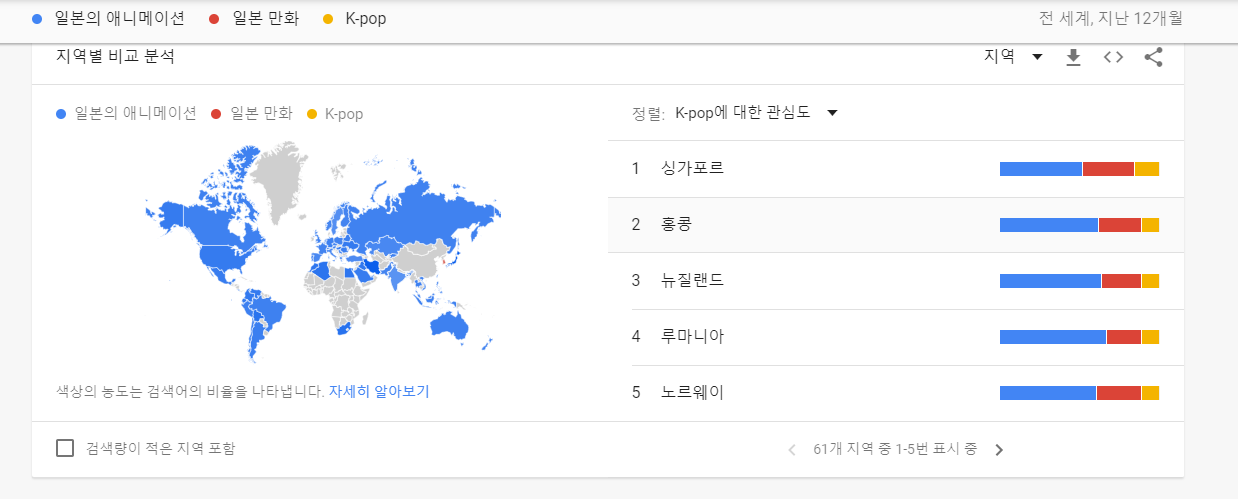1238x499 pixels.
Task: Open the 뉴질랜드 region row
Action: click(x=692, y=280)
